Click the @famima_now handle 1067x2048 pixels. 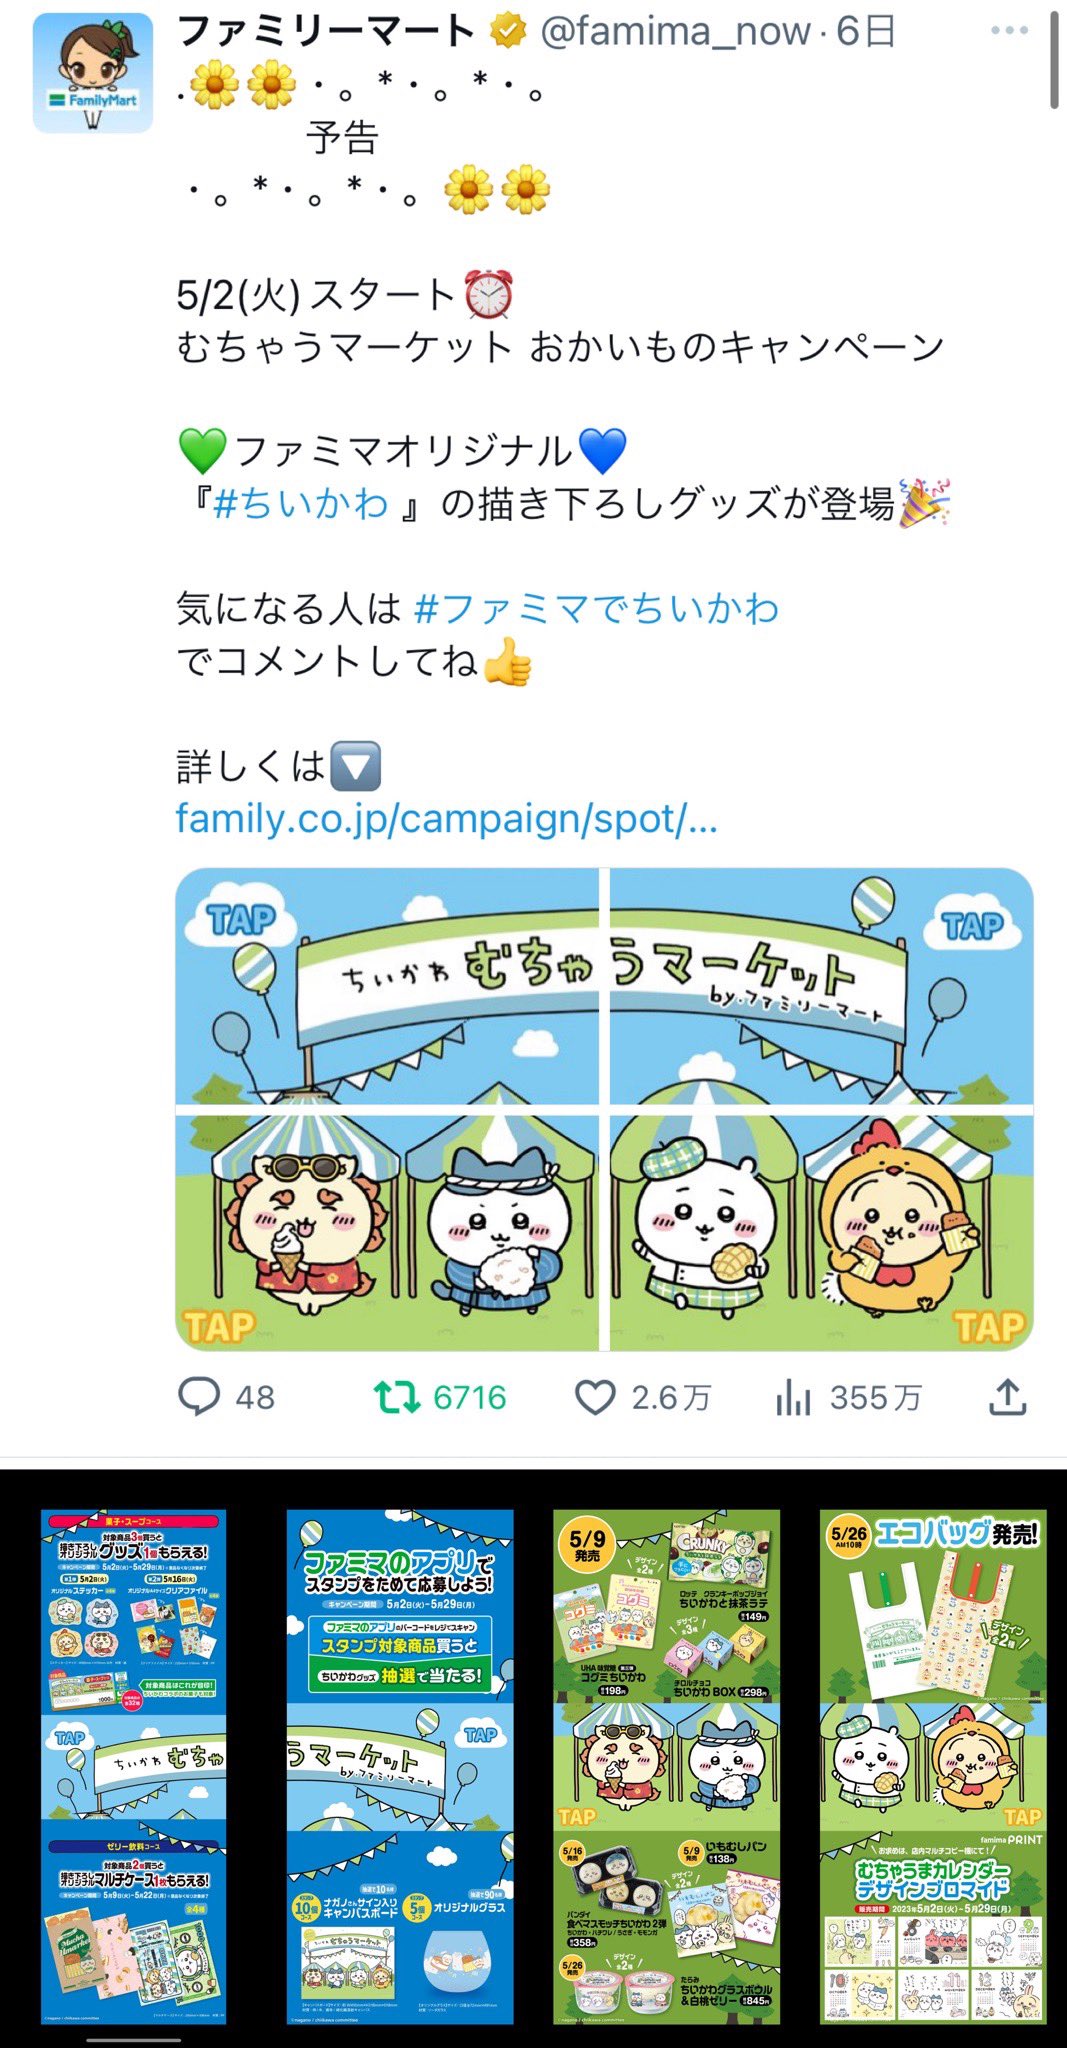click(675, 32)
